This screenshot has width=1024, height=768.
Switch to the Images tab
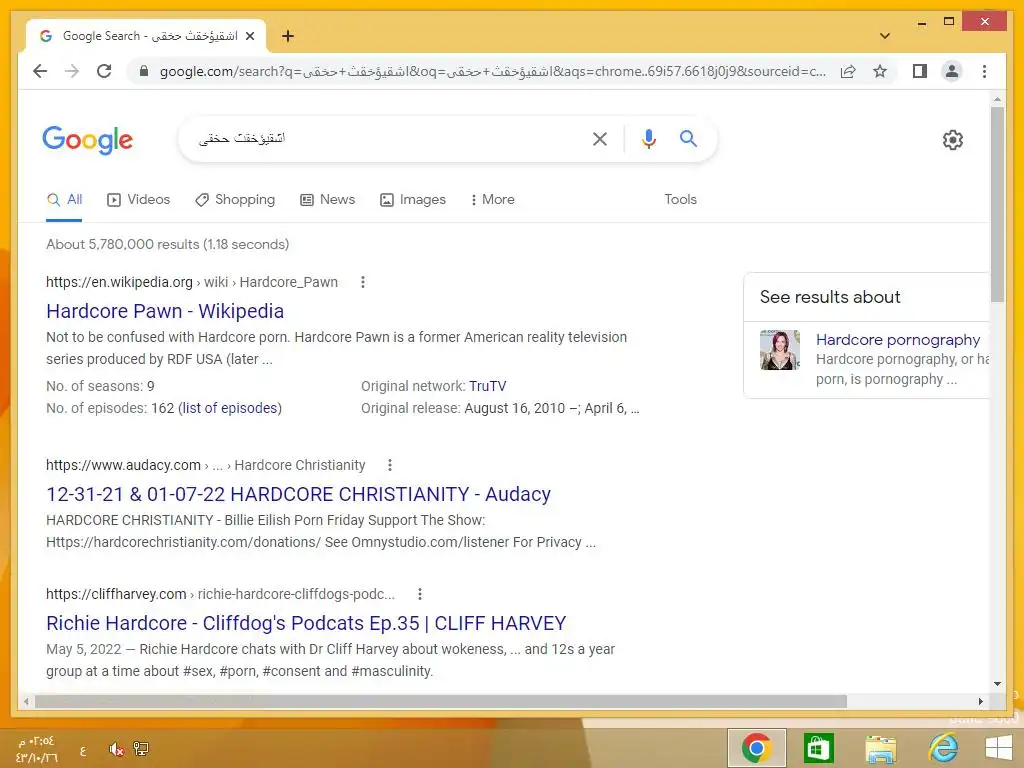tap(413, 200)
